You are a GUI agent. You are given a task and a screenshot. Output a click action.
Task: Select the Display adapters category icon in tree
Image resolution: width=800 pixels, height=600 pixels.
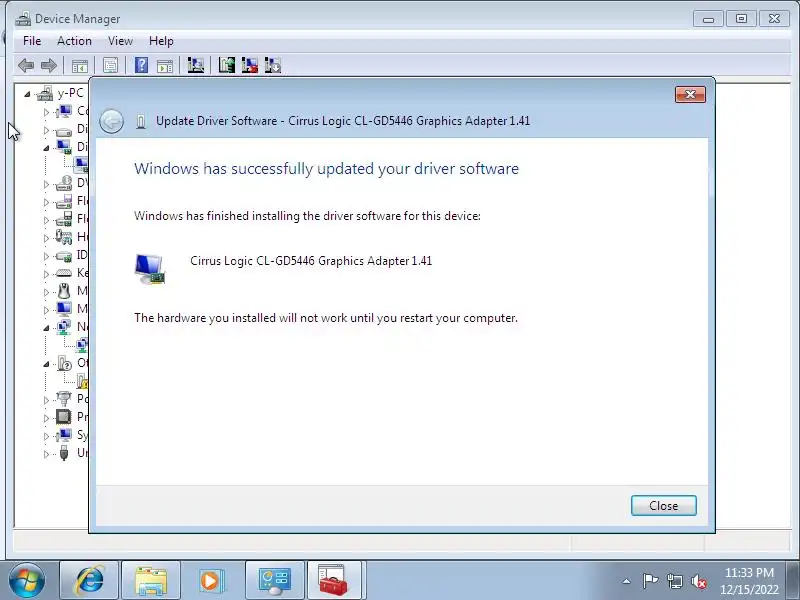(64, 147)
